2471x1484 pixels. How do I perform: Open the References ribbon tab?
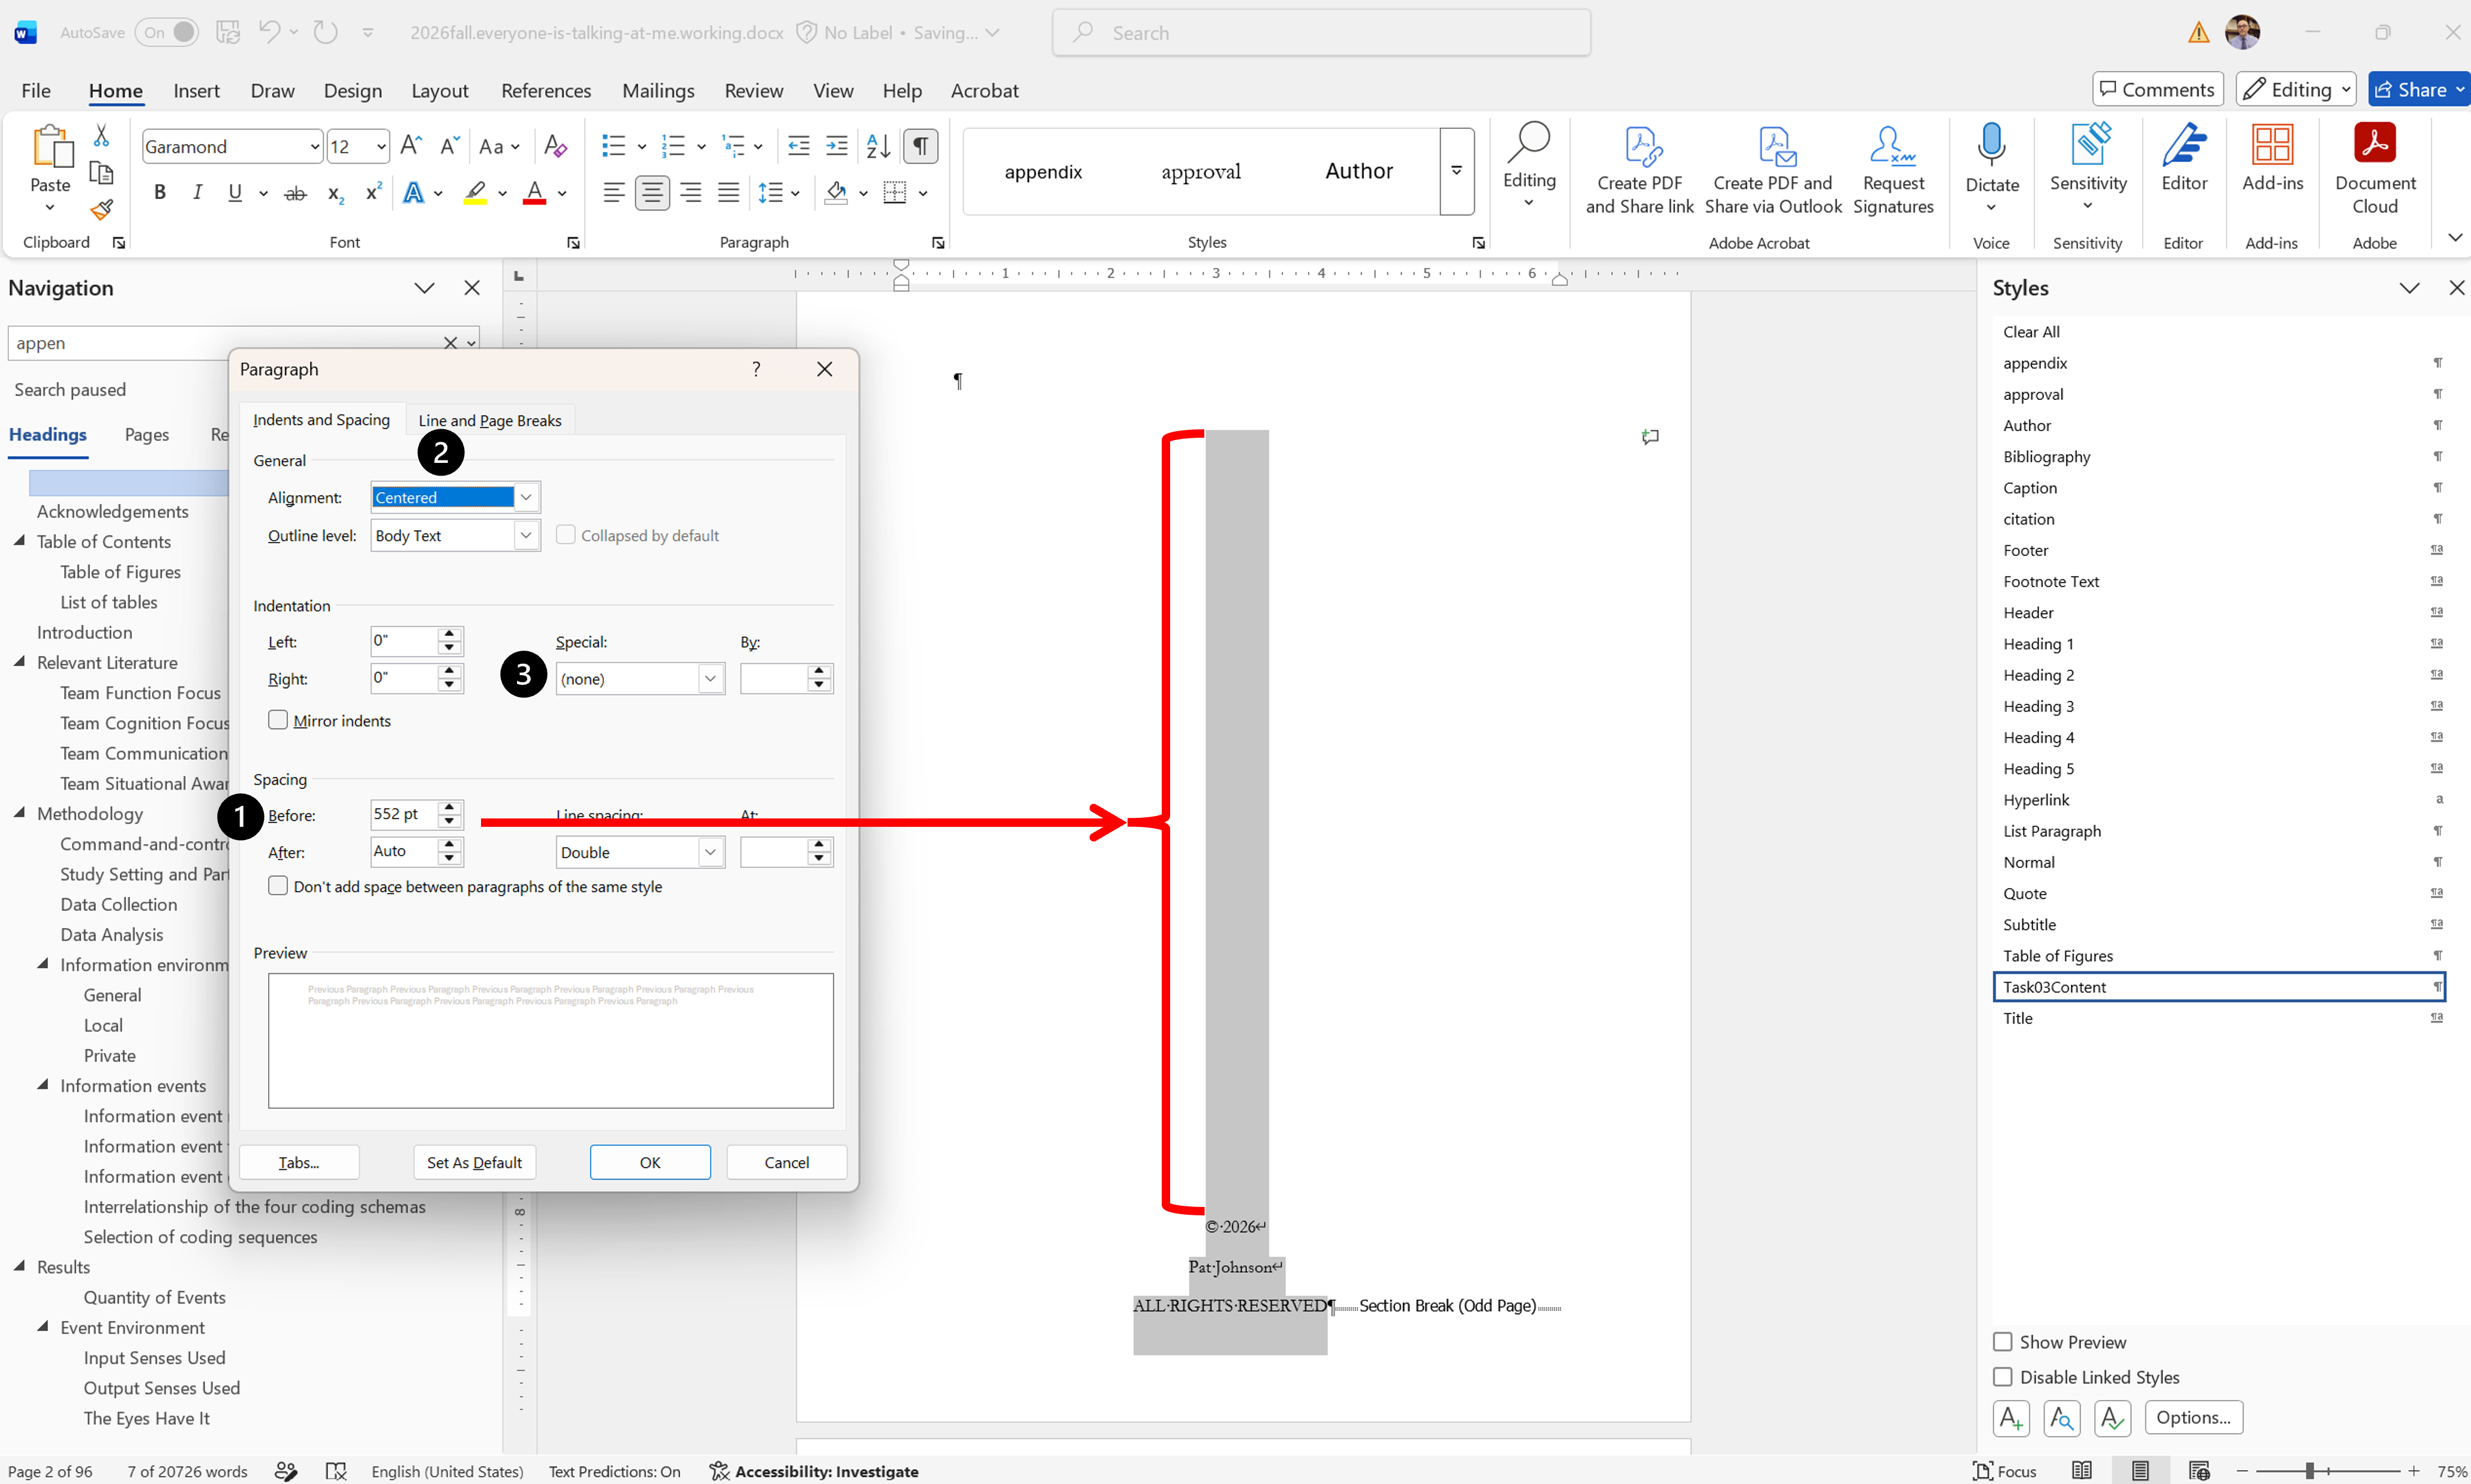[546, 90]
